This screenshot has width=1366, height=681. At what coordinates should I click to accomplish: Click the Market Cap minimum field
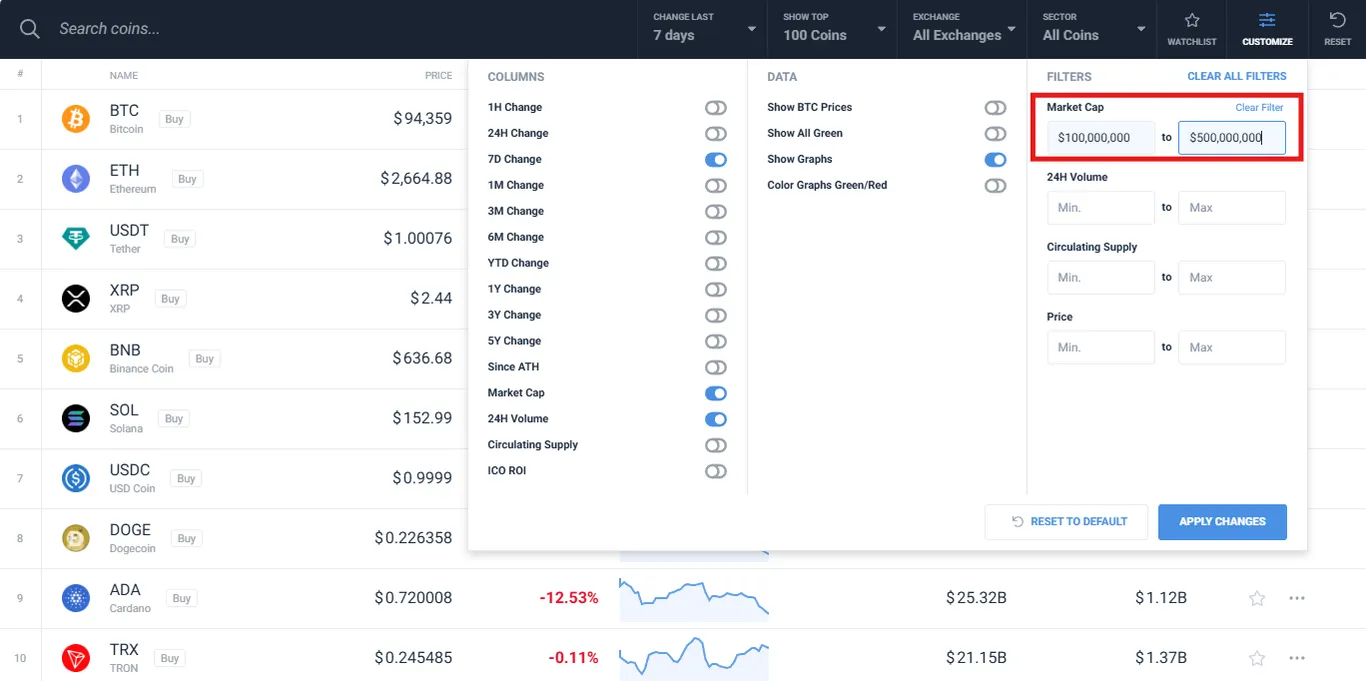pyautogui.click(x=1100, y=138)
